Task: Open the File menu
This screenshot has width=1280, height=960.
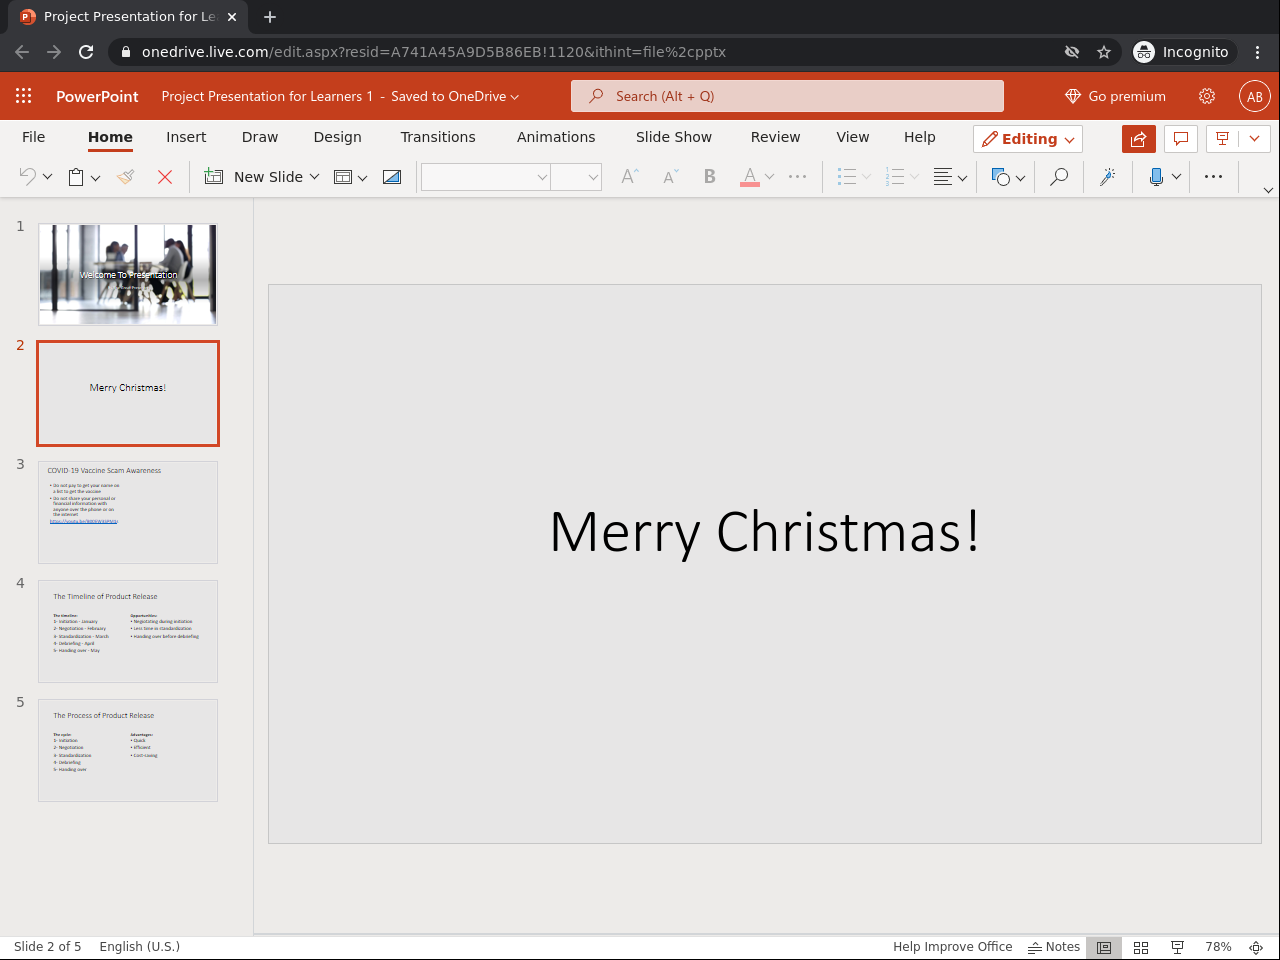Action: coord(34,137)
